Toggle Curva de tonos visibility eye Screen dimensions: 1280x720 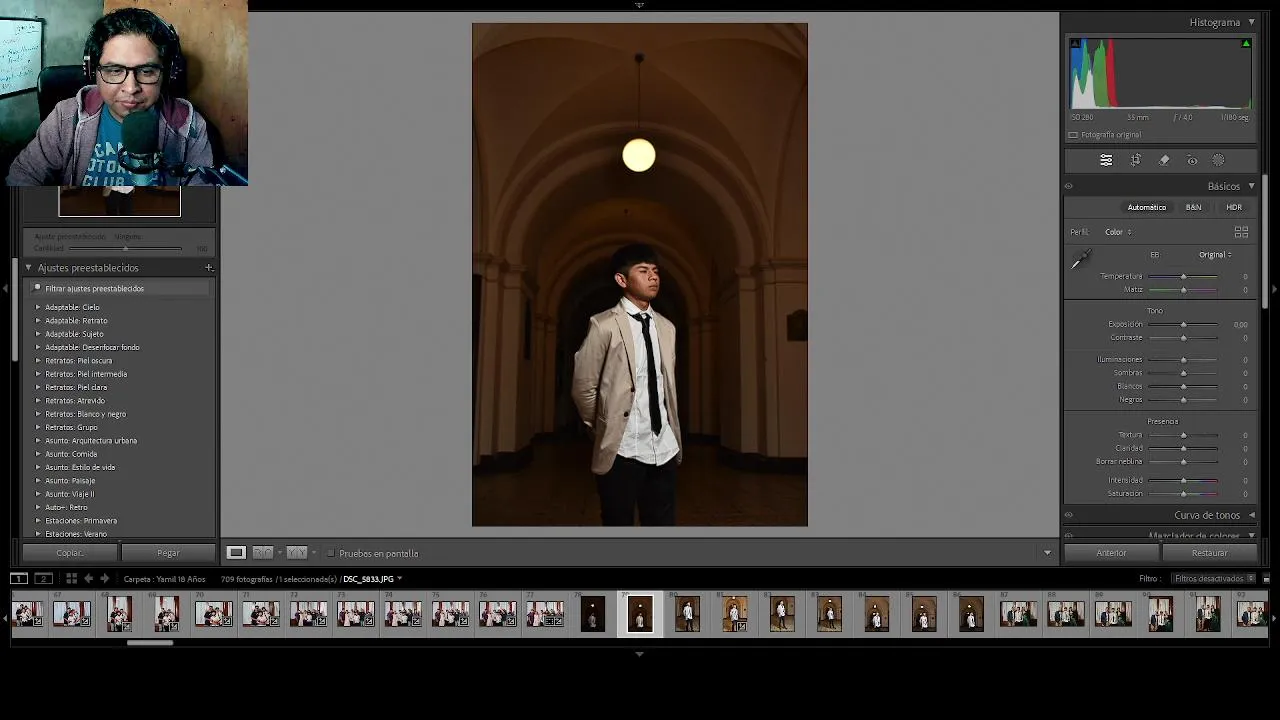1068,515
